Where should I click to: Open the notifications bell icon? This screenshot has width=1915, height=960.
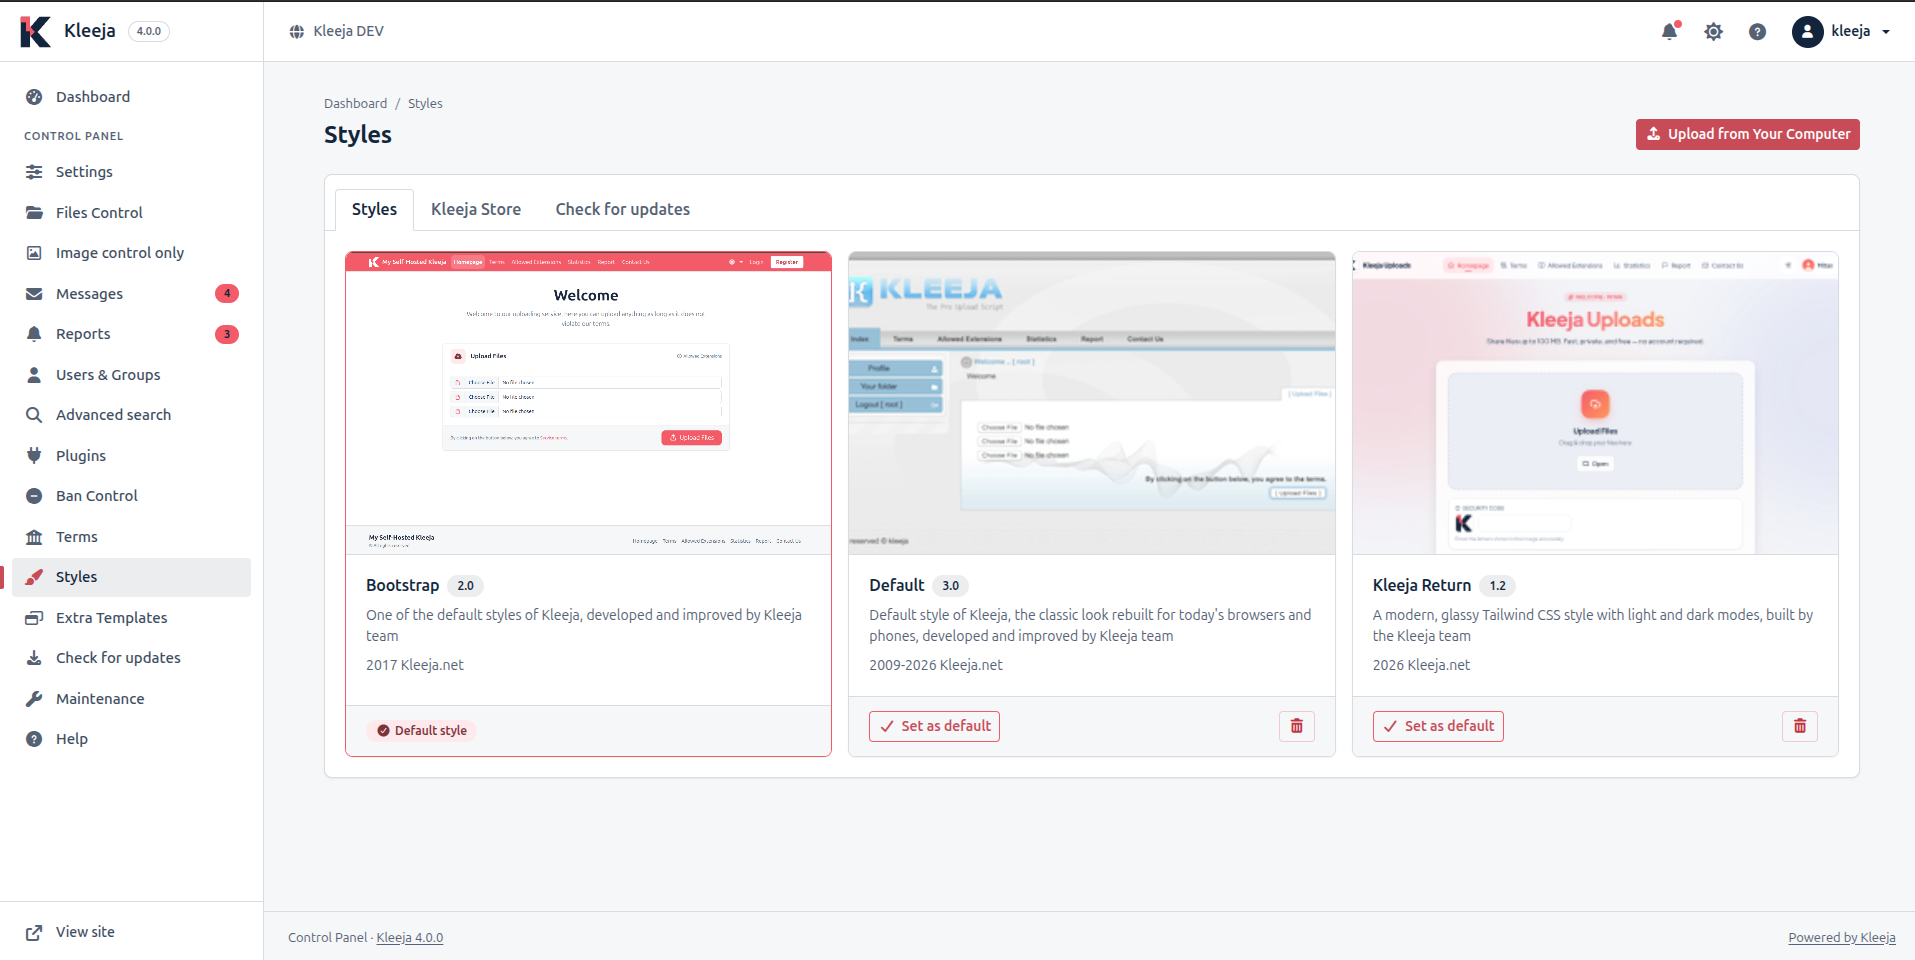tap(1669, 31)
